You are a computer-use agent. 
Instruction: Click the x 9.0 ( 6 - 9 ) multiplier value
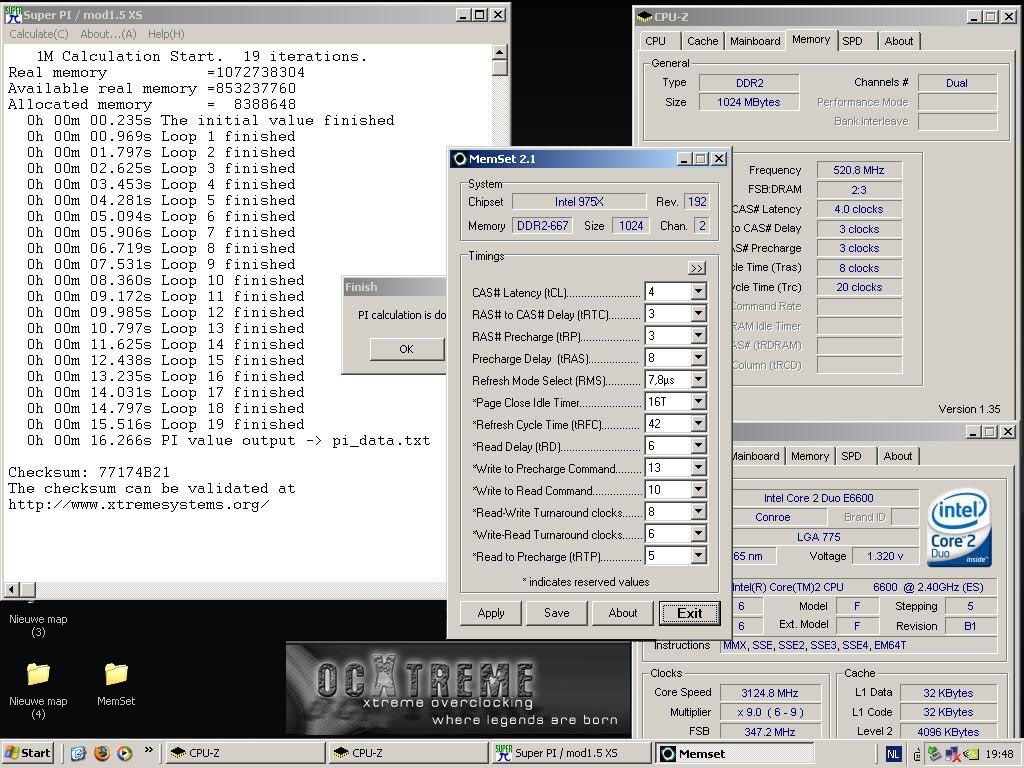tap(769, 712)
